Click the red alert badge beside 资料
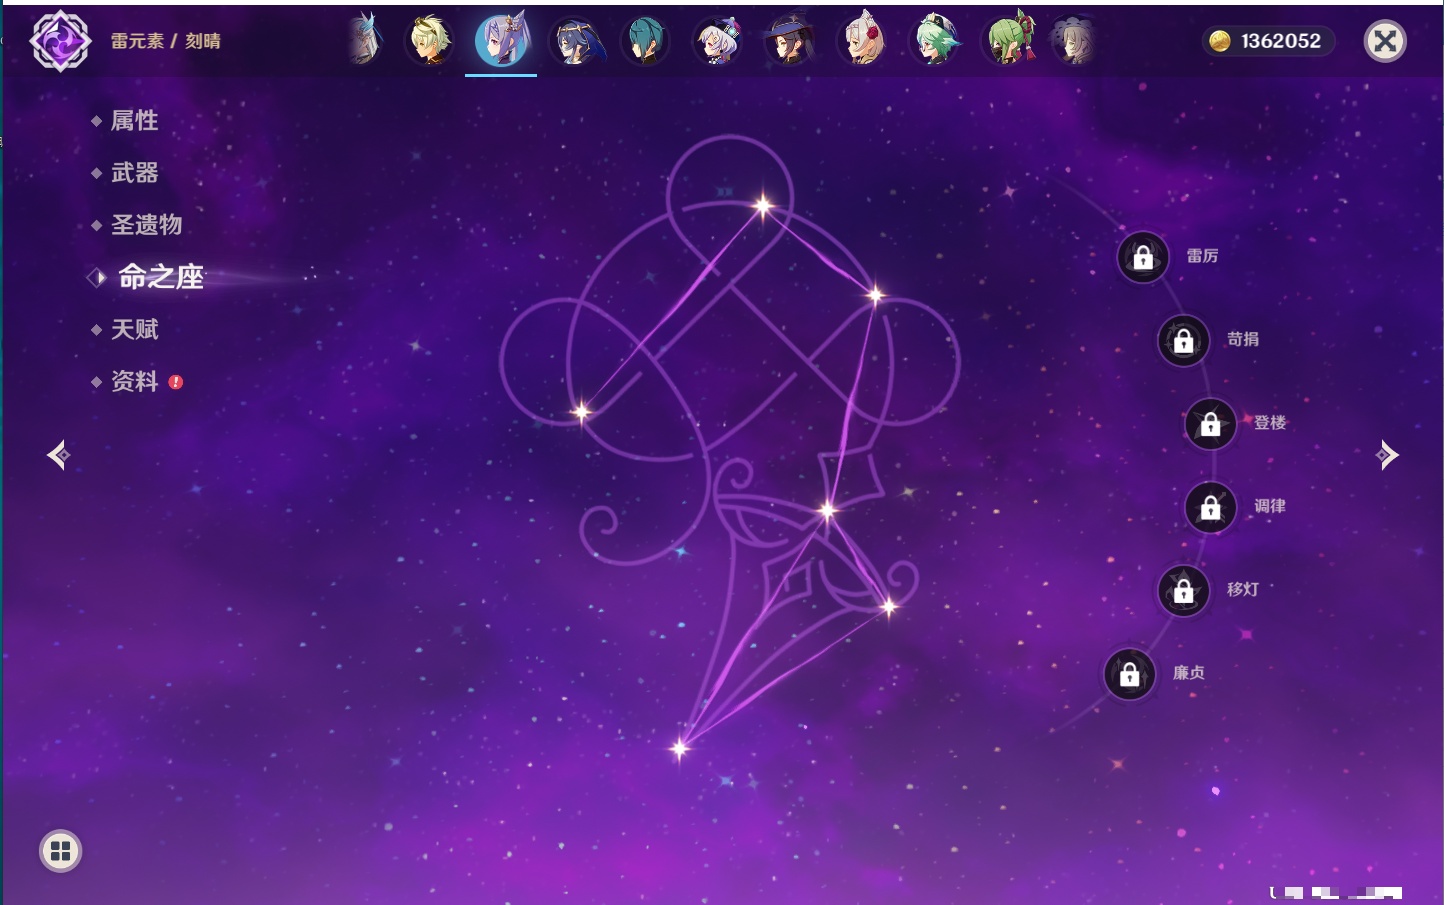This screenshot has height=905, width=1444. pos(176,382)
